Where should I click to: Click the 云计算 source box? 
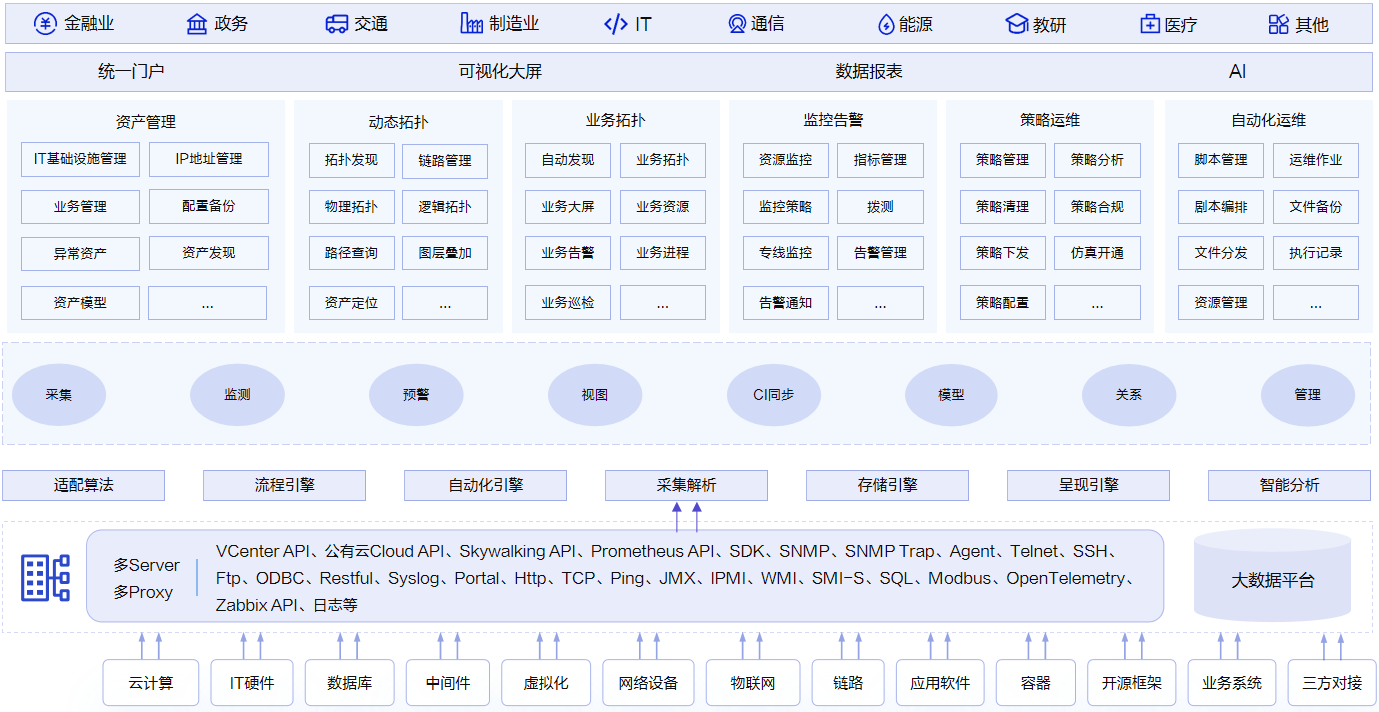tap(151, 683)
